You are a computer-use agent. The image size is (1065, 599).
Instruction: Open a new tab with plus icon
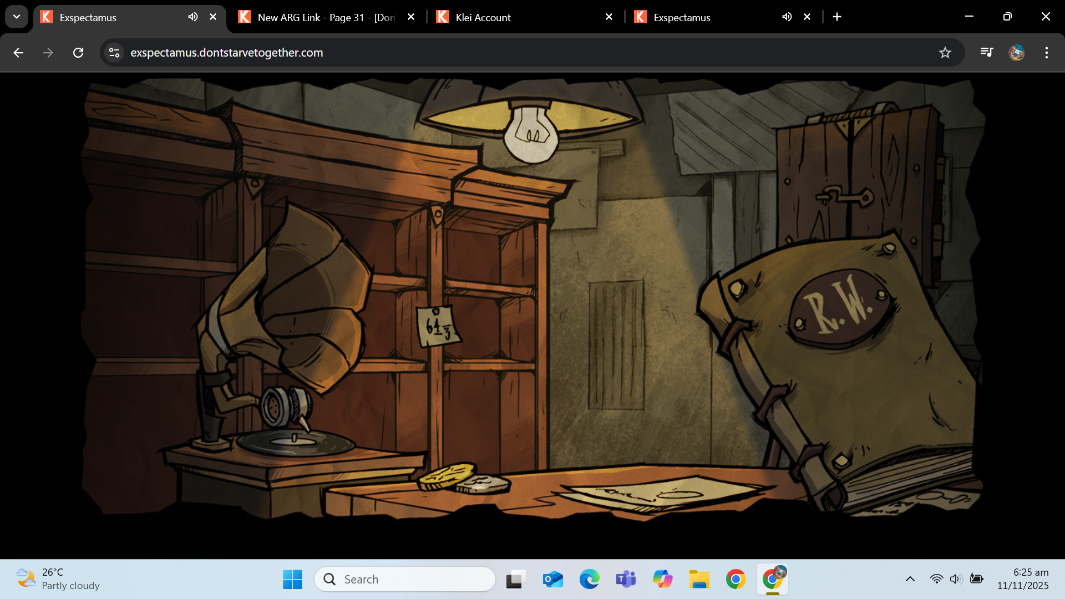(837, 17)
